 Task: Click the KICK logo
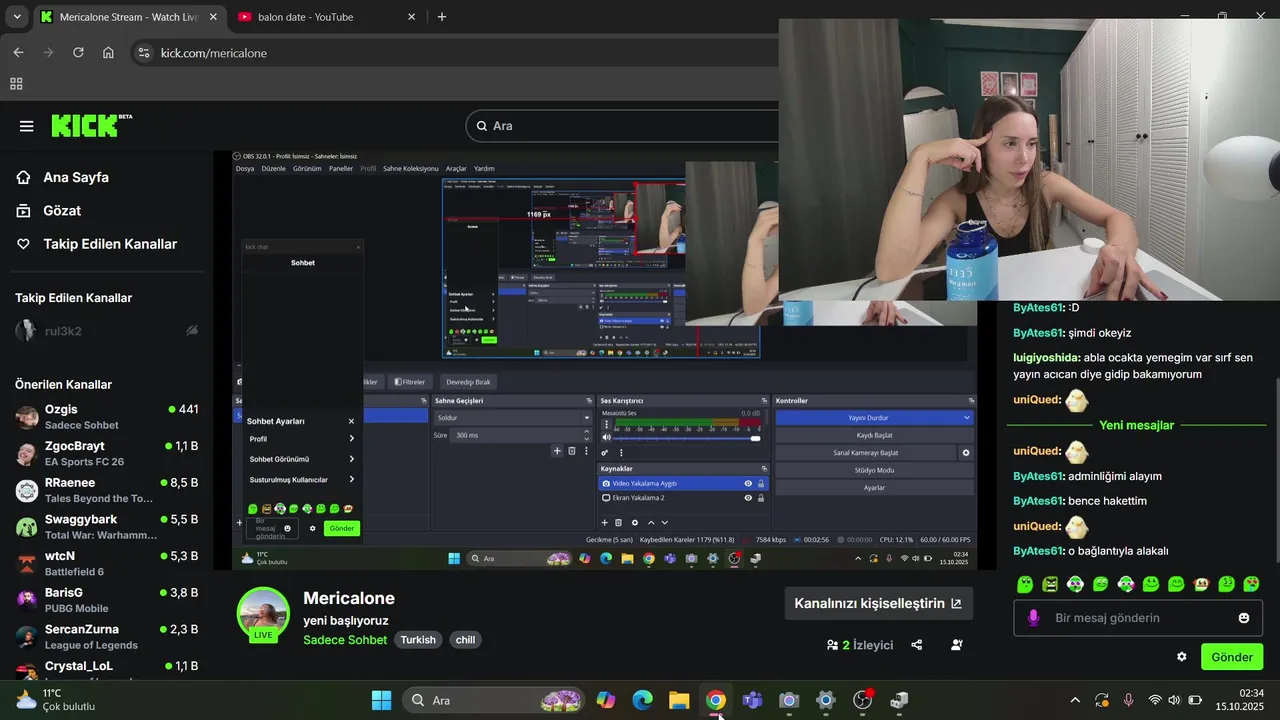point(91,125)
